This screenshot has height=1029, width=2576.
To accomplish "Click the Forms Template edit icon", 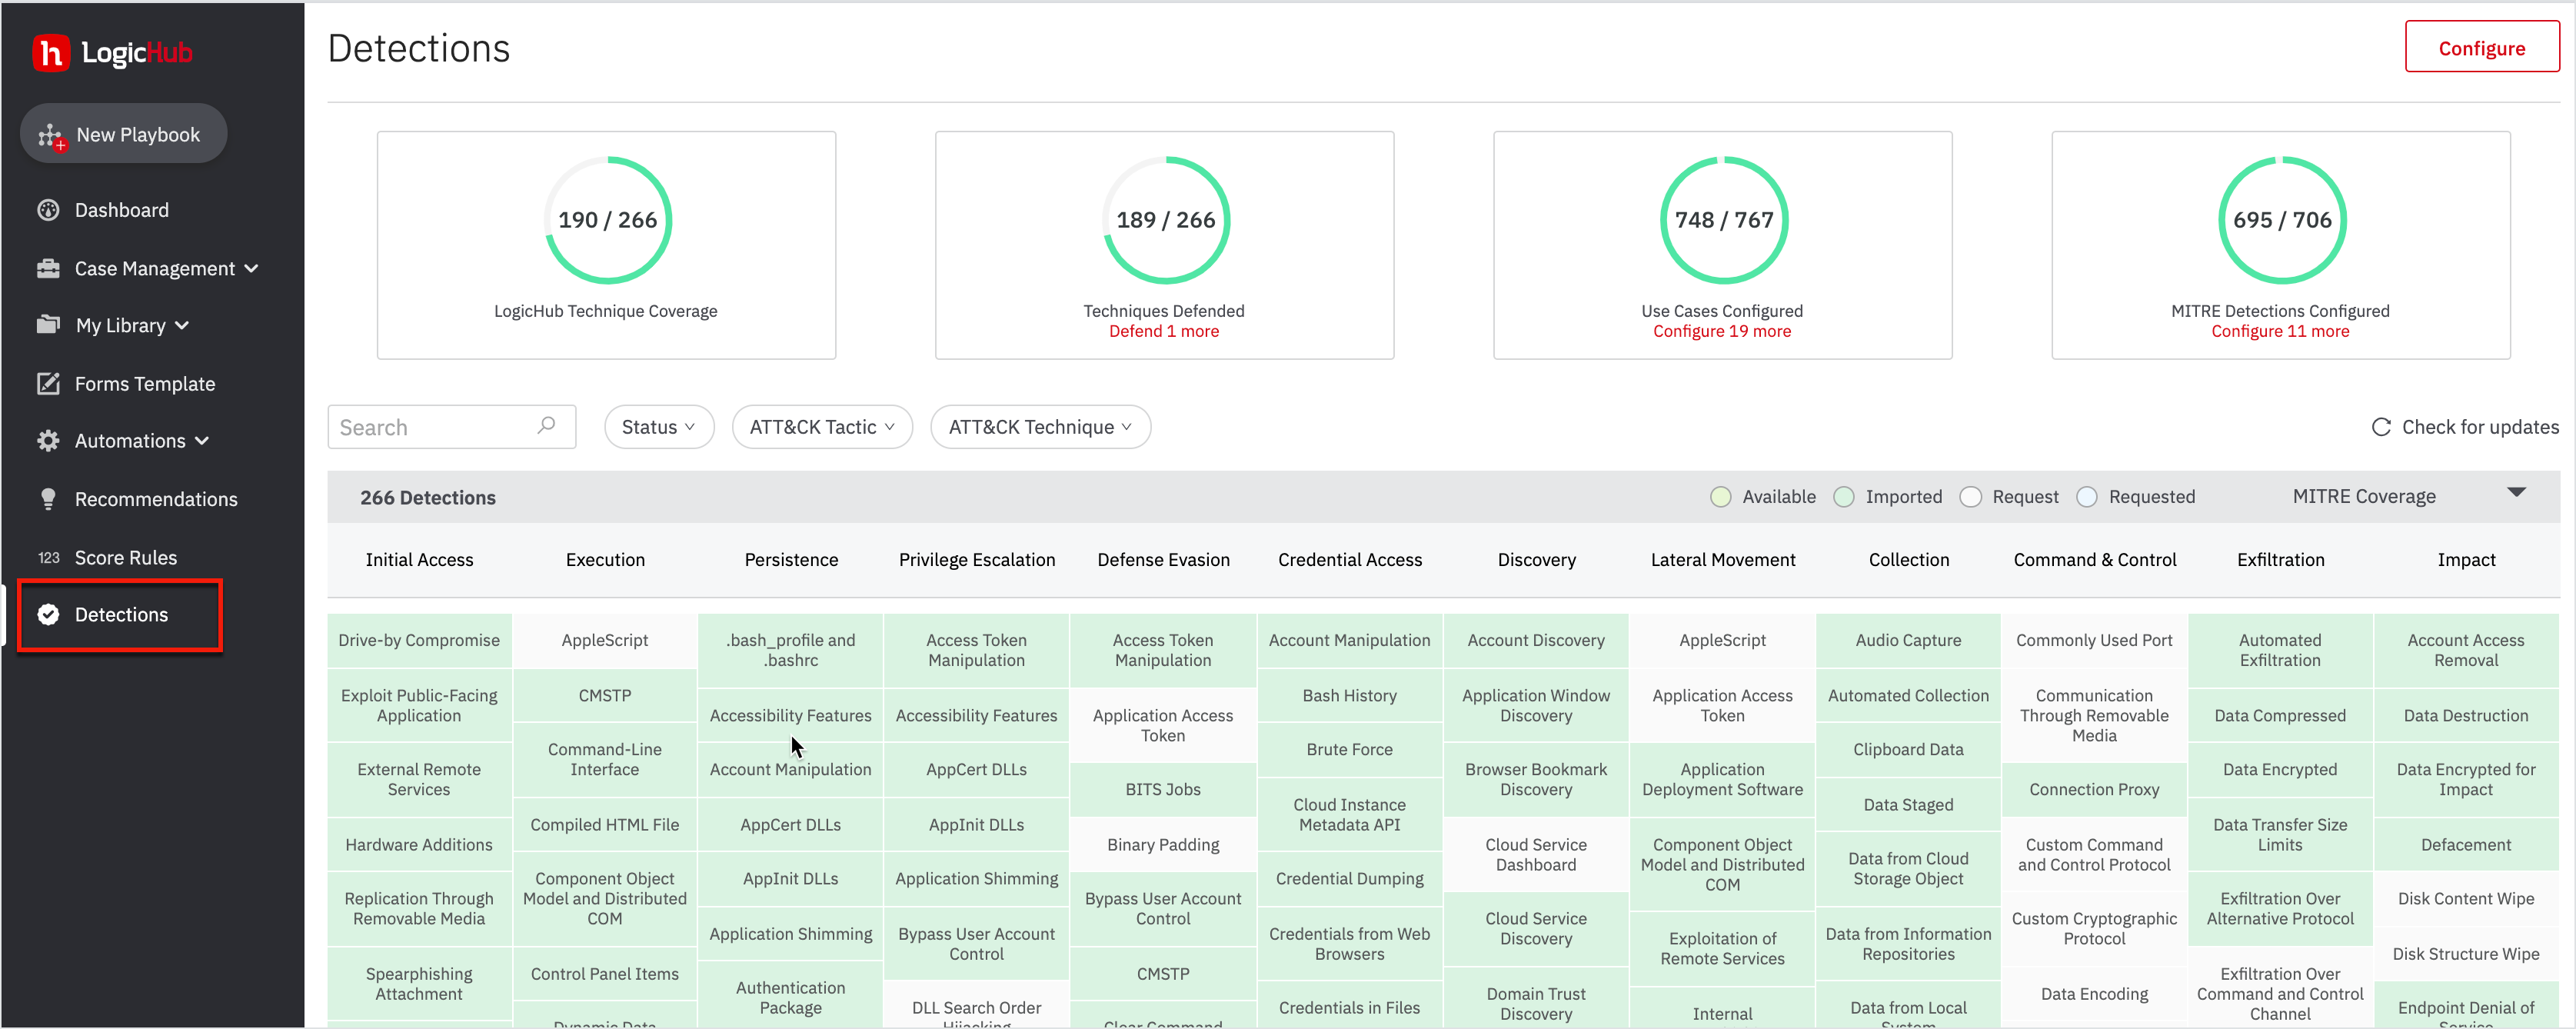I will pyautogui.click(x=48, y=383).
